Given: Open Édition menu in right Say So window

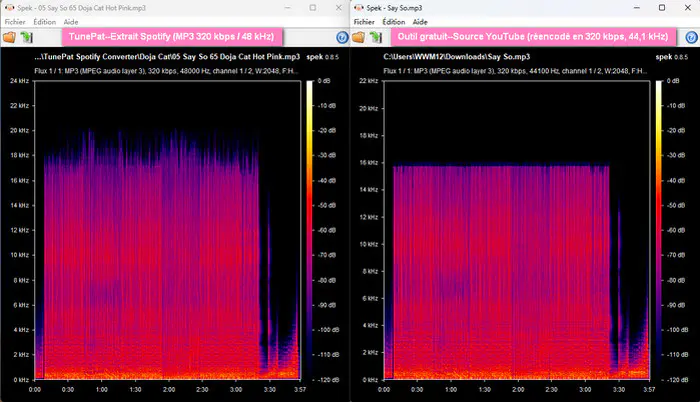Looking at the screenshot, I should point(394,22).
